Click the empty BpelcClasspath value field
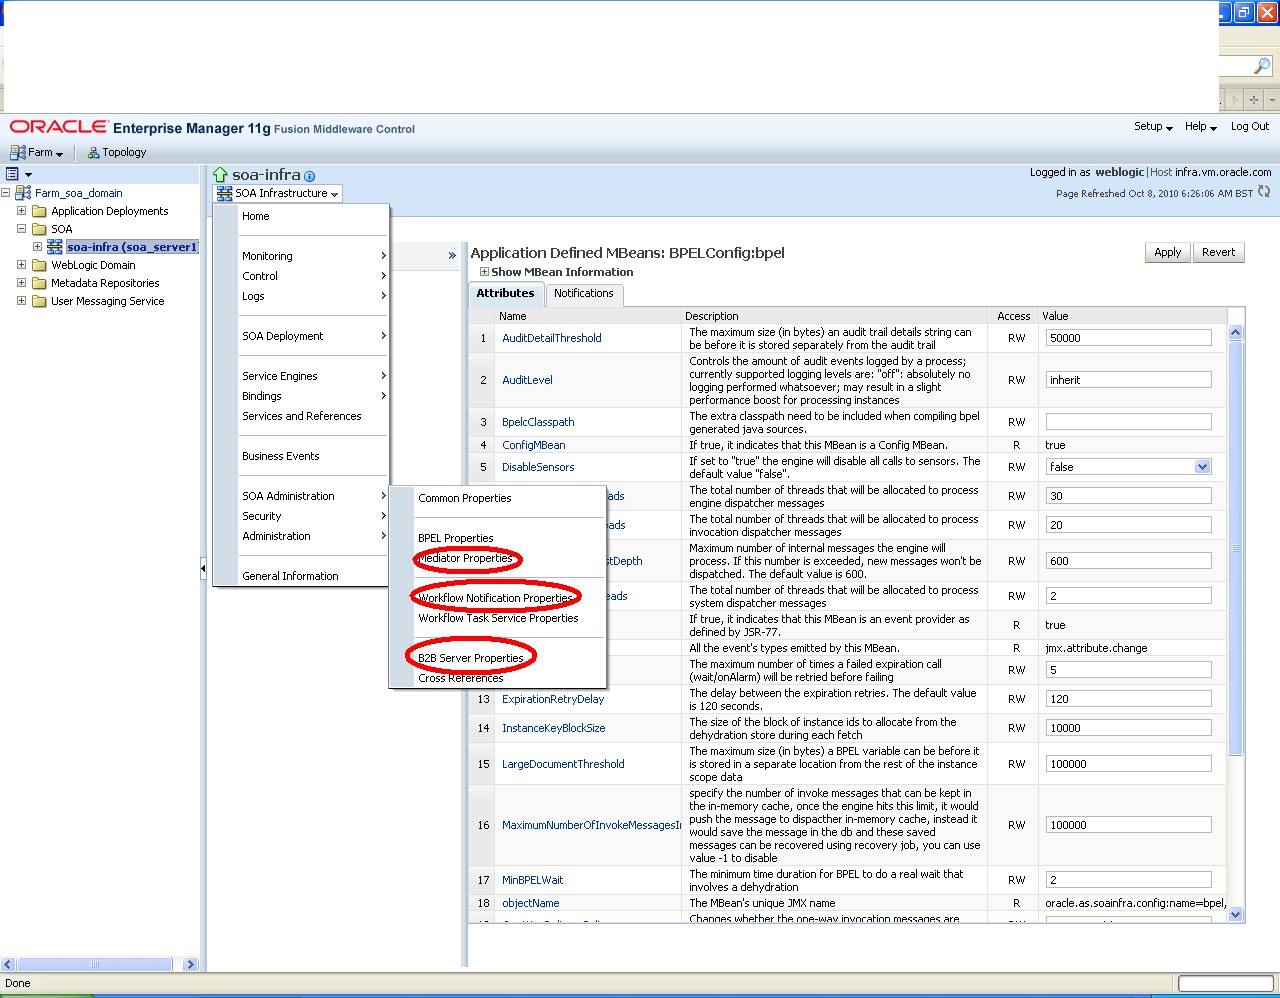1280x998 pixels. point(1128,422)
